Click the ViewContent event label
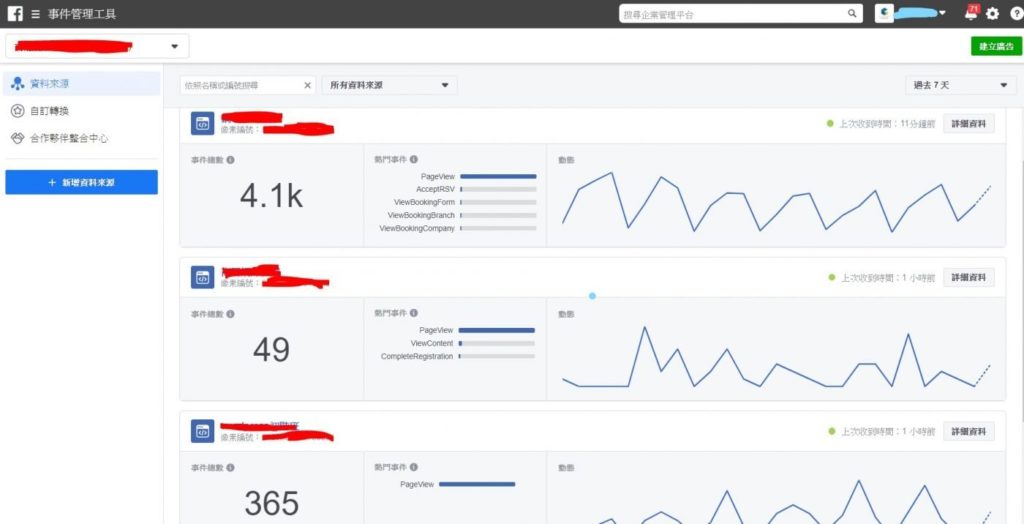 click(x=432, y=343)
